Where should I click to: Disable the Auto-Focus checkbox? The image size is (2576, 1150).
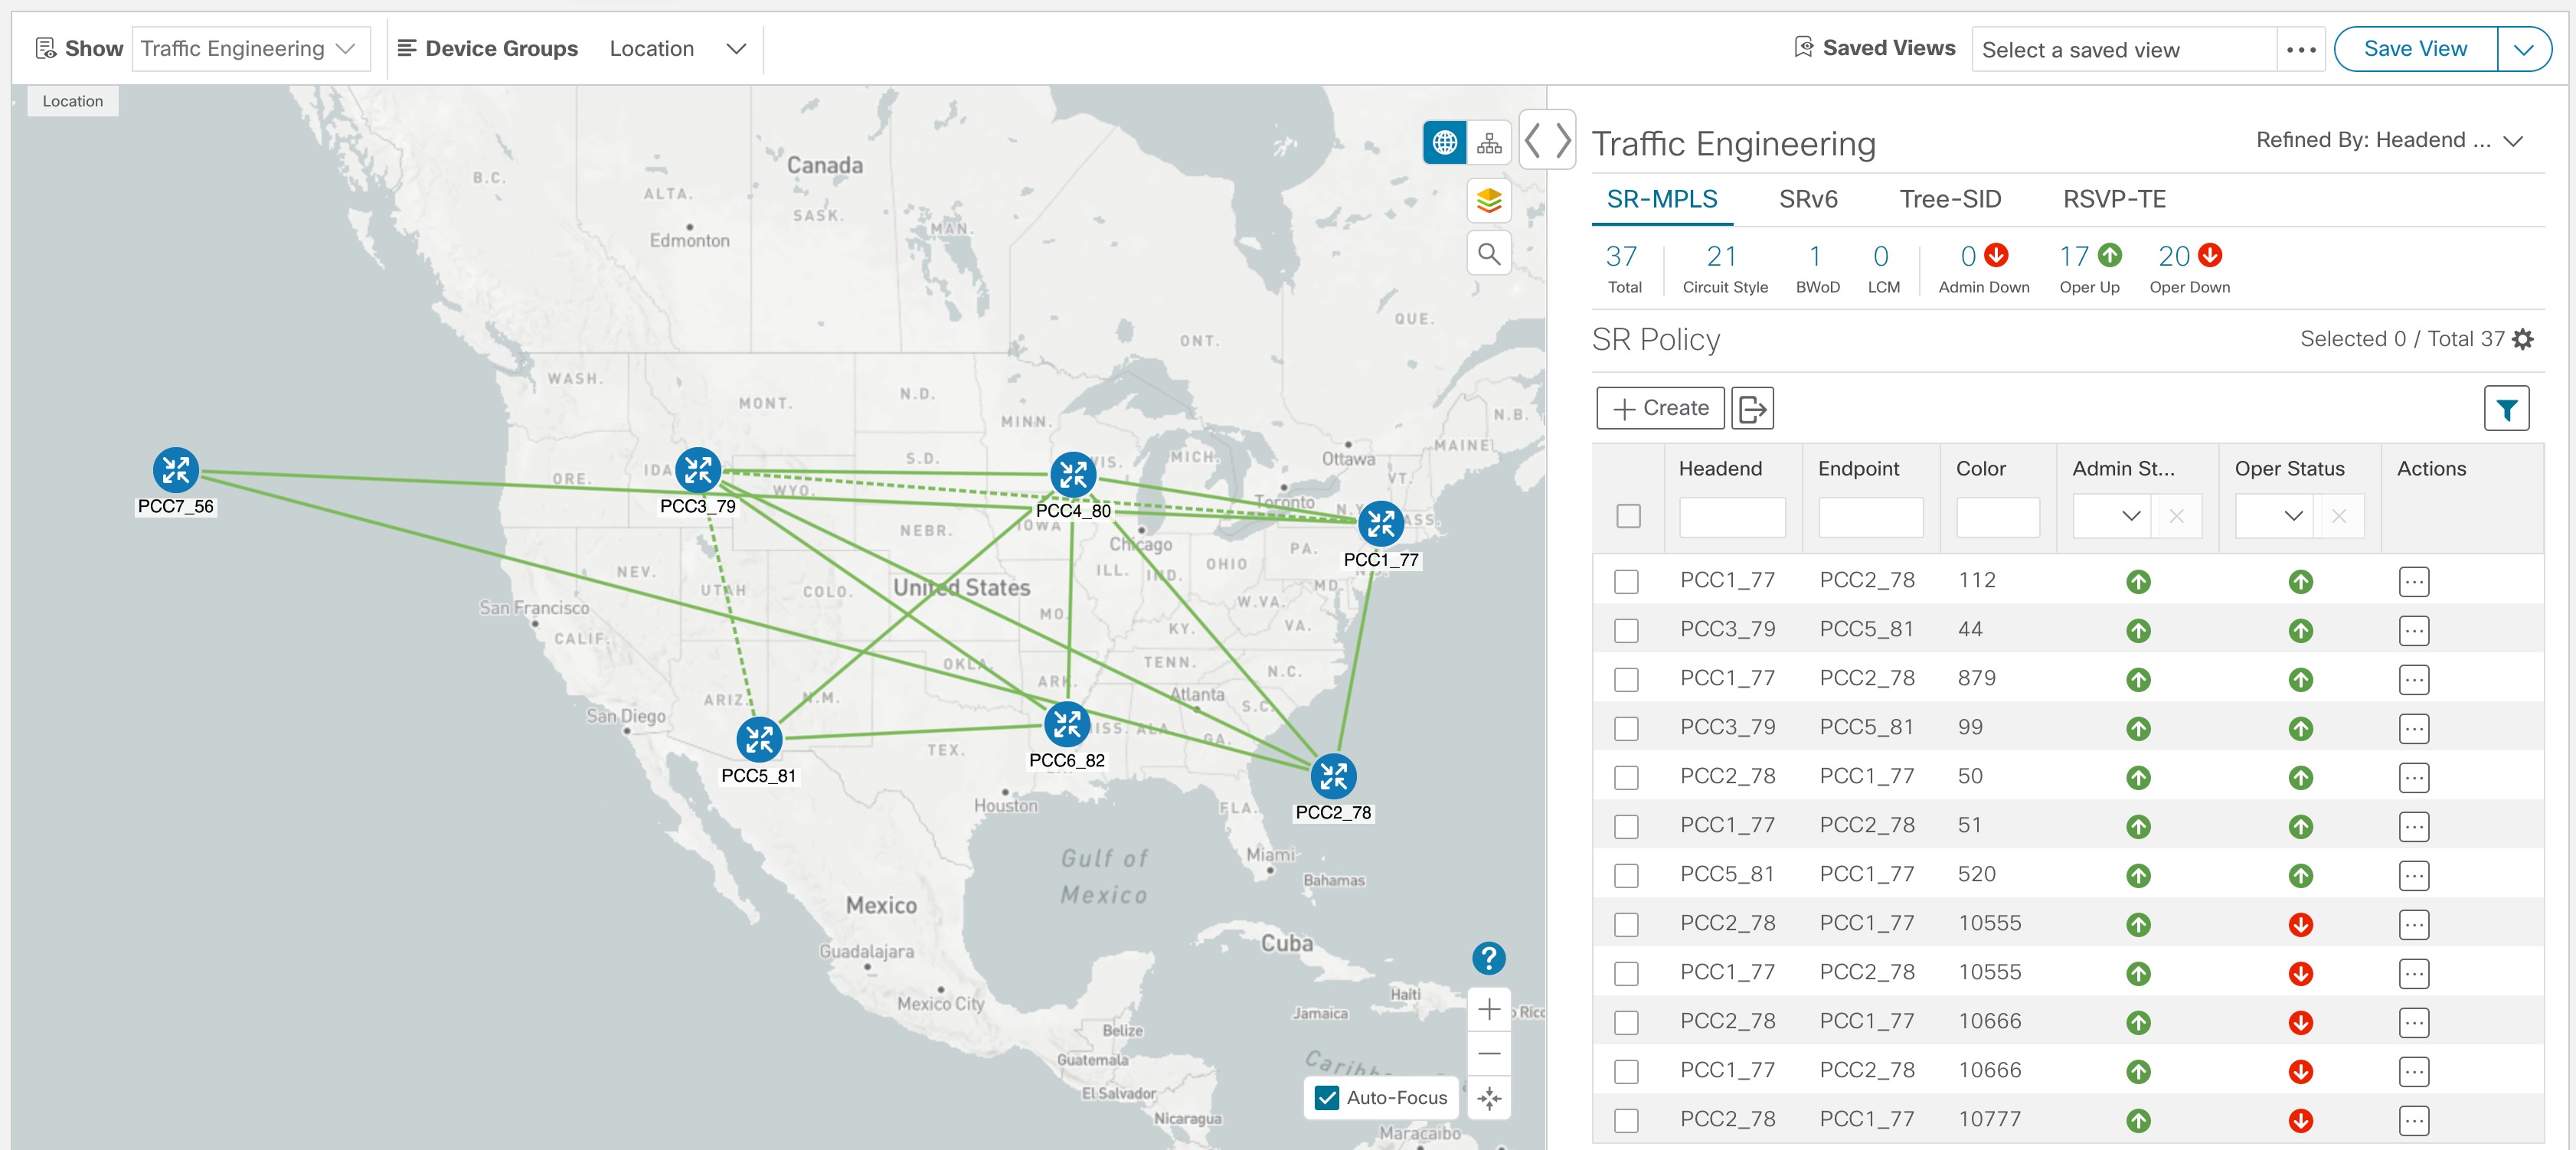click(x=1327, y=1098)
